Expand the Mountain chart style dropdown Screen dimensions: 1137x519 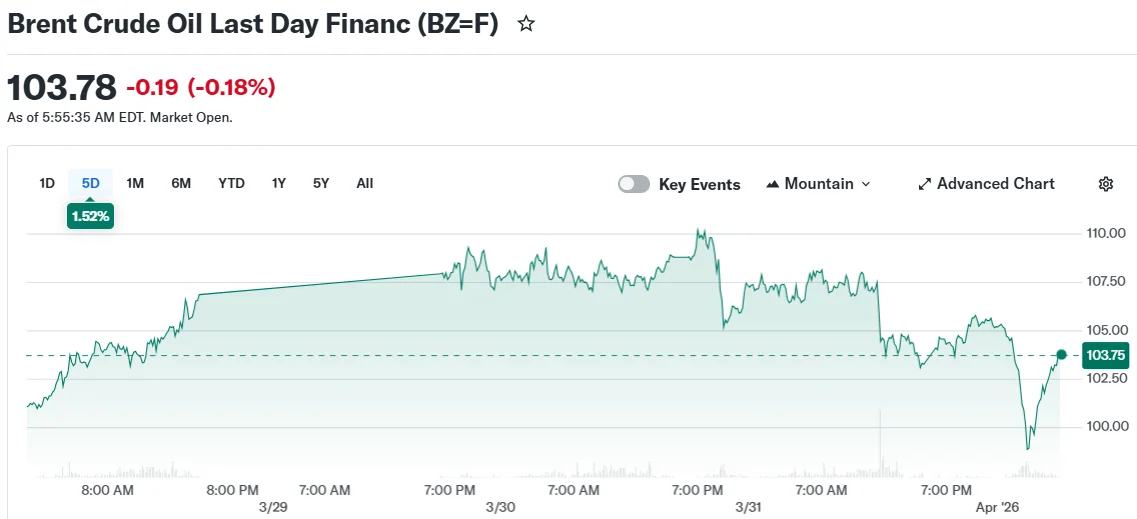click(x=866, y=184)
